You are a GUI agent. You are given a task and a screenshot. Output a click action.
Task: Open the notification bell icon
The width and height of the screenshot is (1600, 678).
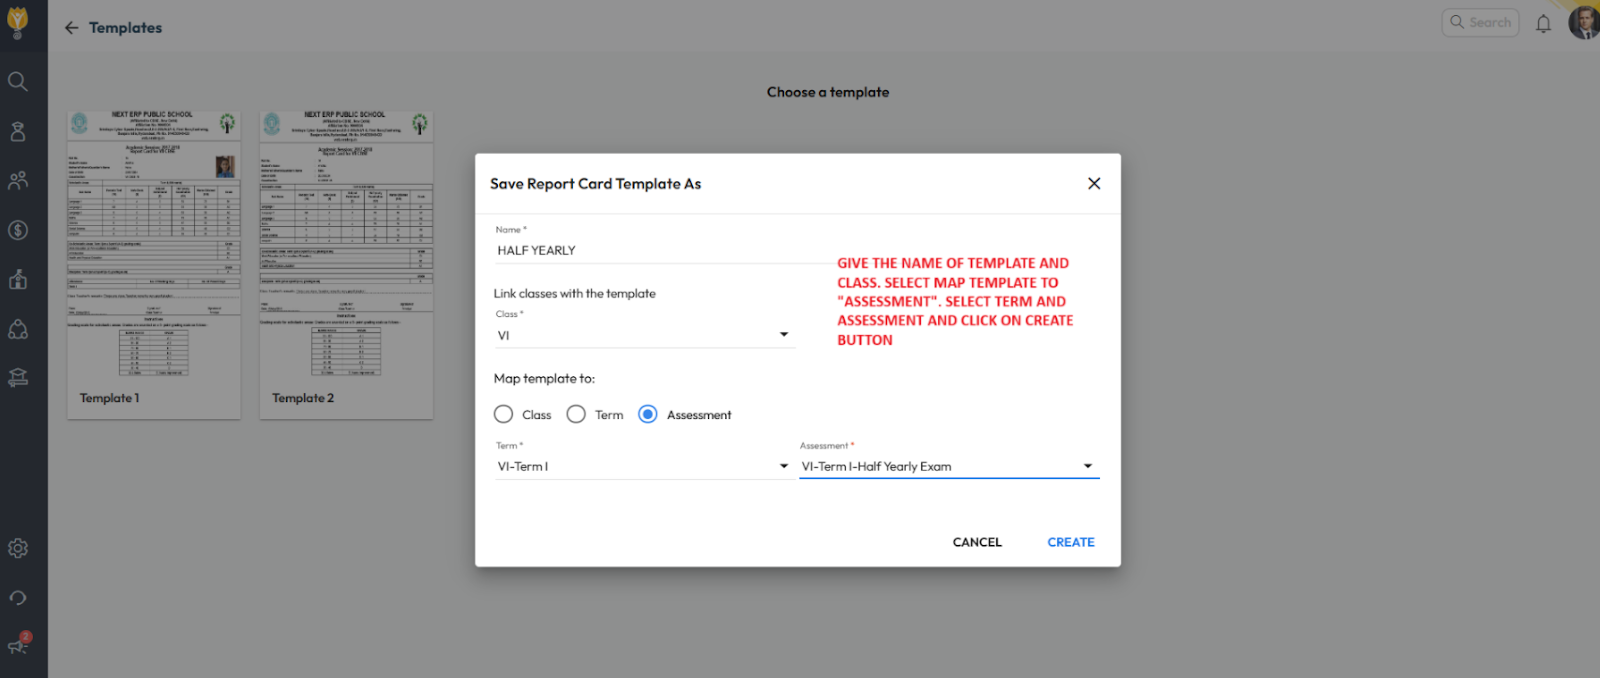(x=1543, y=23)
